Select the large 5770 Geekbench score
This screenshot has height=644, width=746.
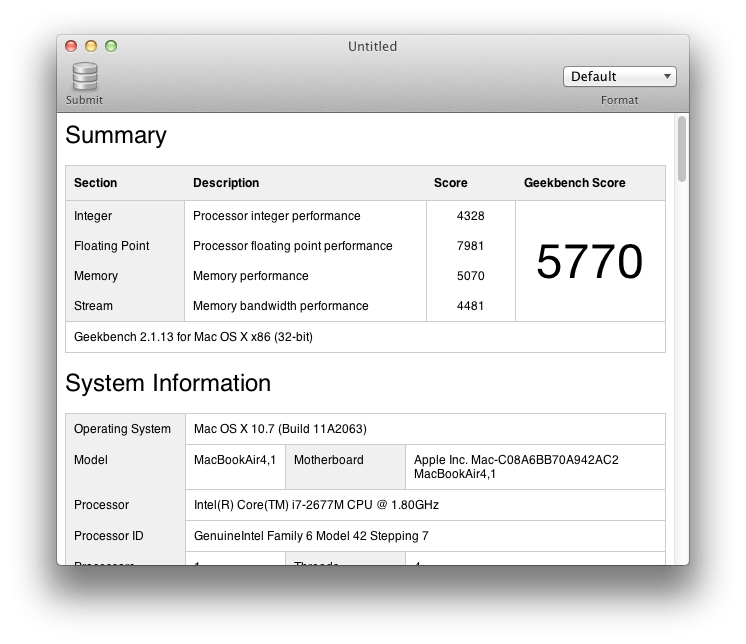pyautogui.click(x=589, y=262)
